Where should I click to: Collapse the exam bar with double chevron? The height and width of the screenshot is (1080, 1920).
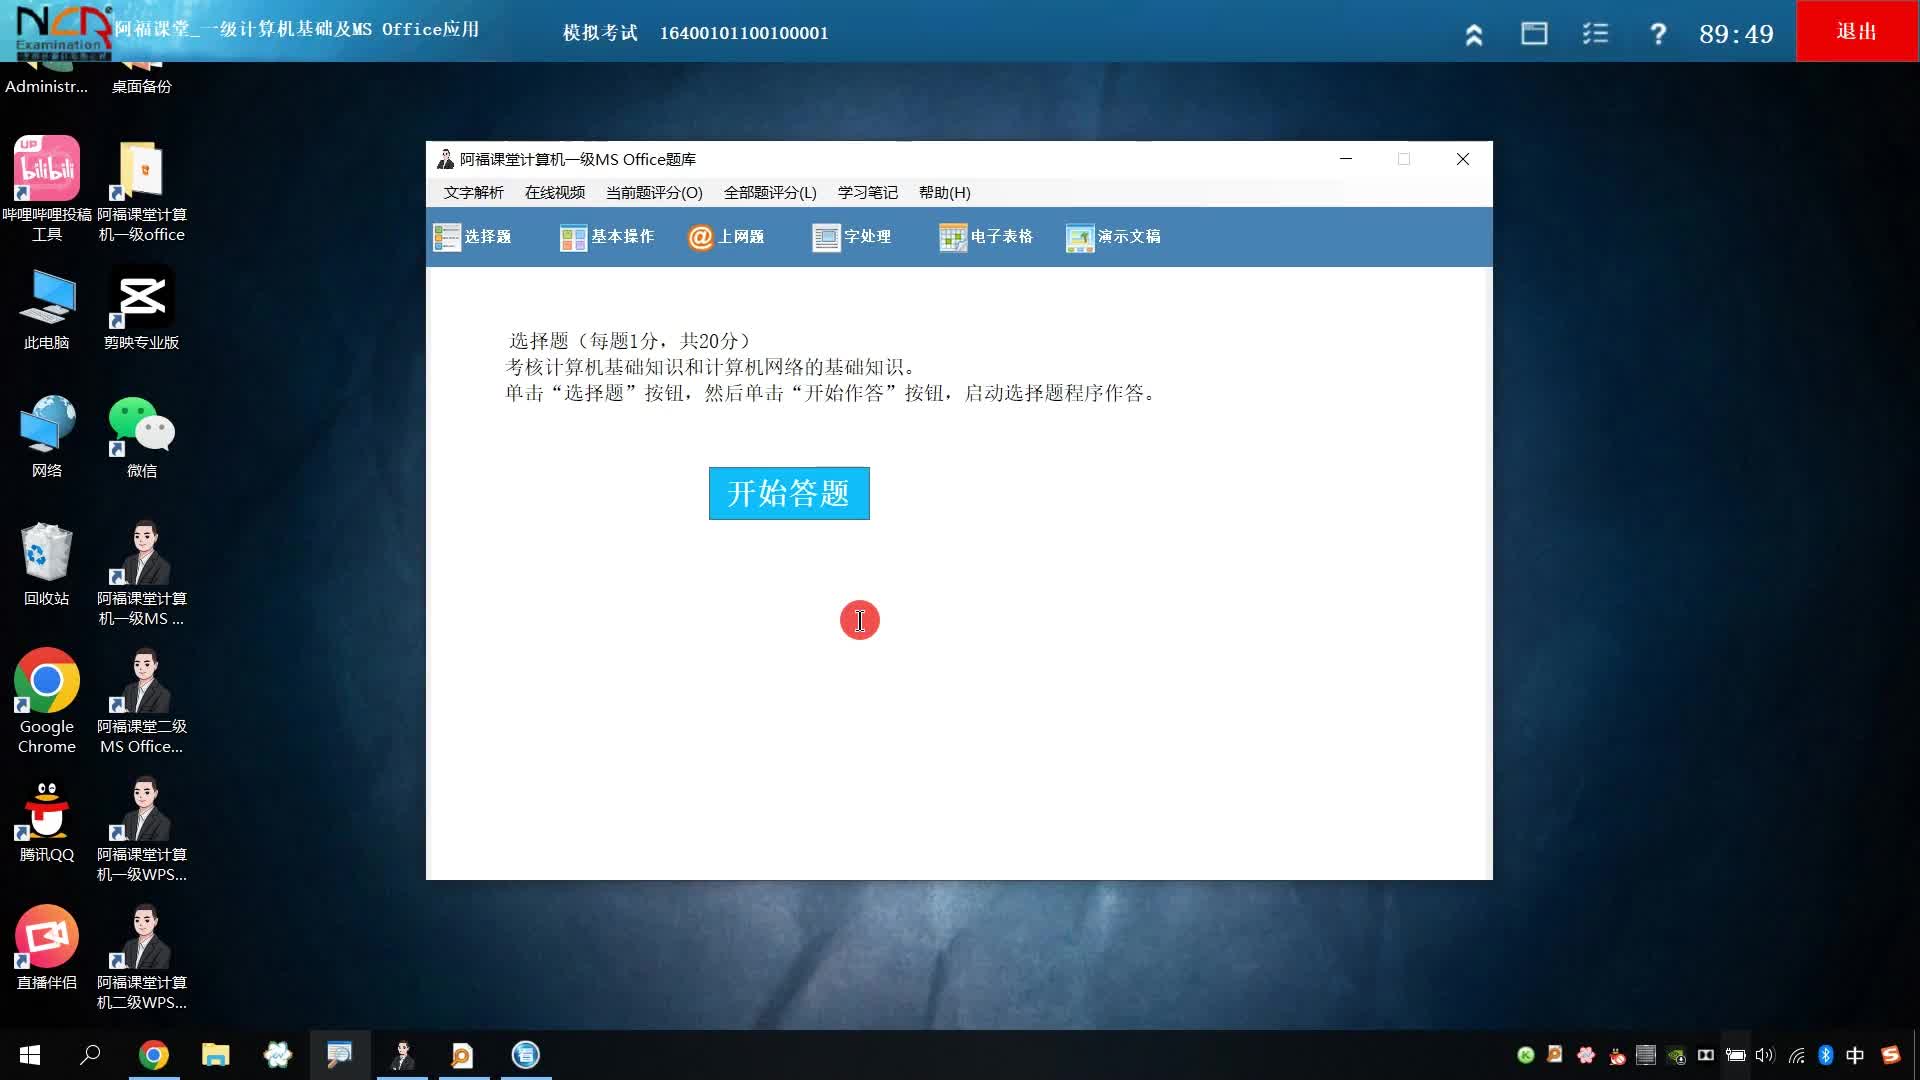[x=1474, y=35]
